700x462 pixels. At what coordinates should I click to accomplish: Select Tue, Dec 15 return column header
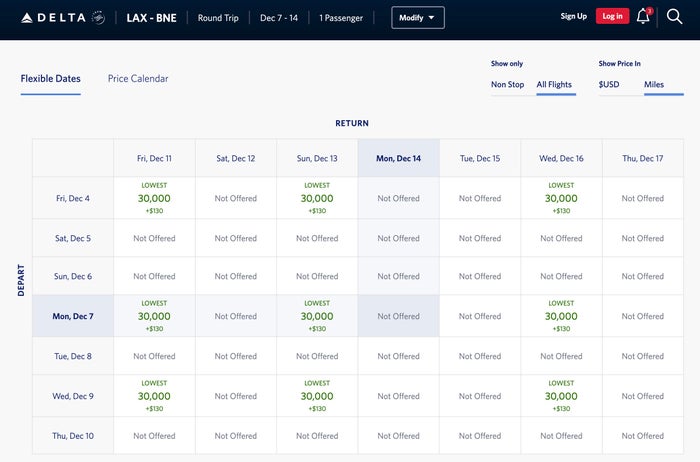pos(480,158)
